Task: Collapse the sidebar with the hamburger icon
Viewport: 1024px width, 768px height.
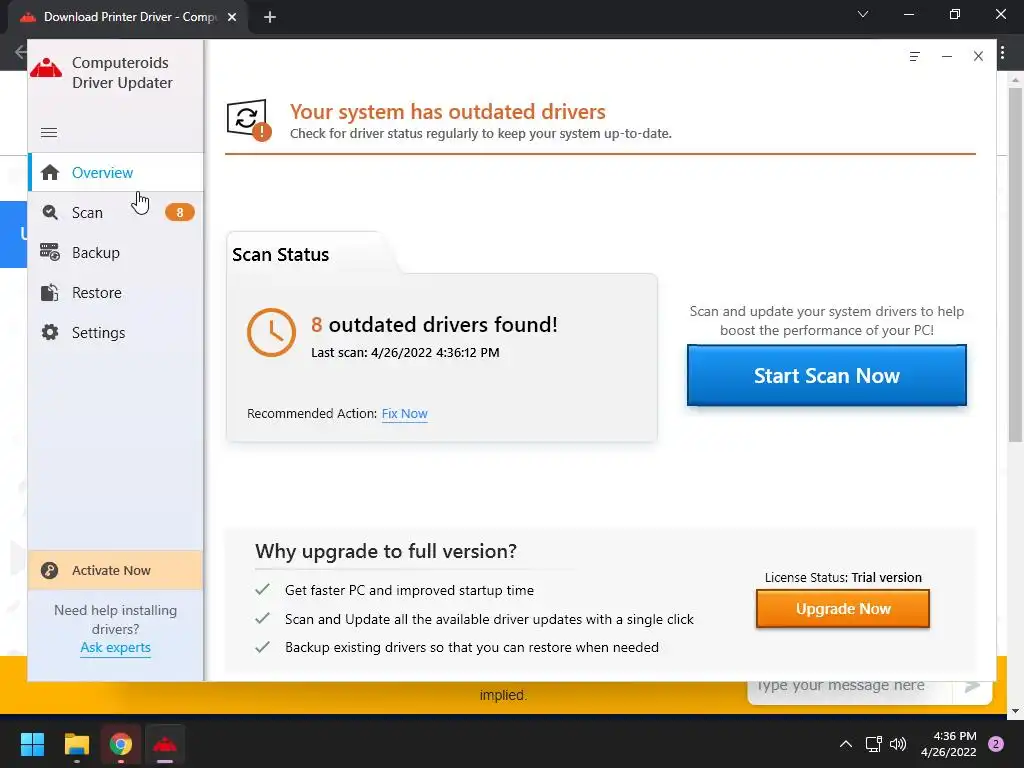Action: [49, 133]
